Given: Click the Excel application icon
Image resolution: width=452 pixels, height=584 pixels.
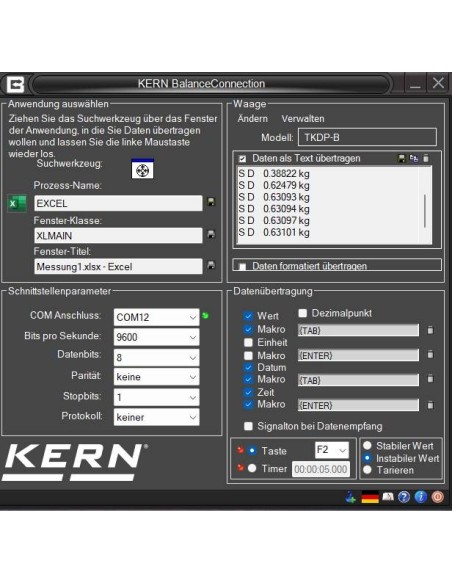Looking at the screenshot, I should 17,203.
